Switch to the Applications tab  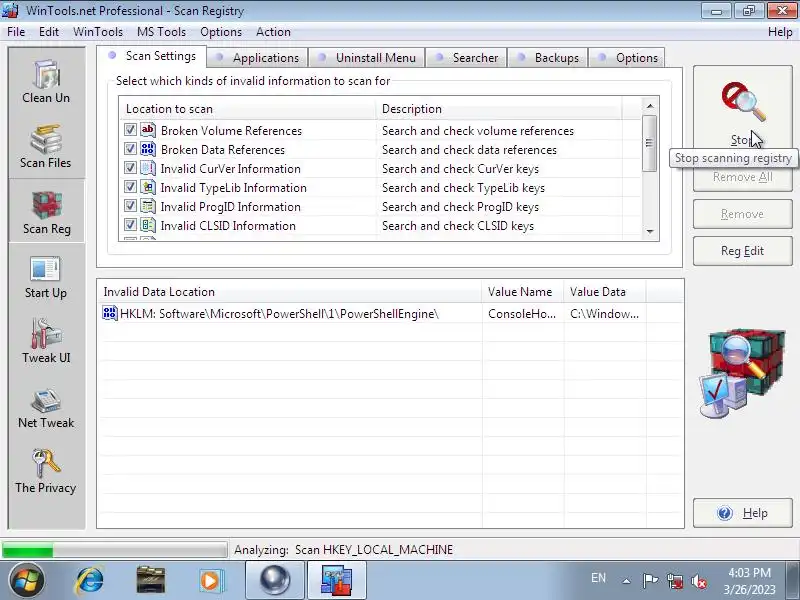tap(258, 58)
